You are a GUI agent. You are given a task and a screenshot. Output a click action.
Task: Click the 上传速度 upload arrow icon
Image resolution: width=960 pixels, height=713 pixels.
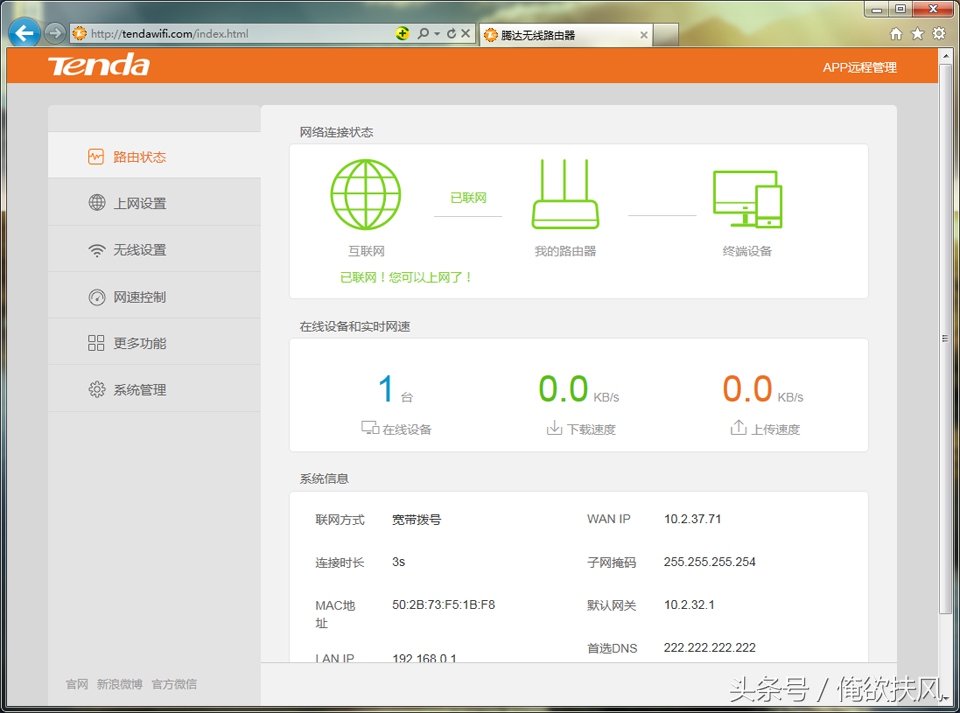(x=738, y=428)
